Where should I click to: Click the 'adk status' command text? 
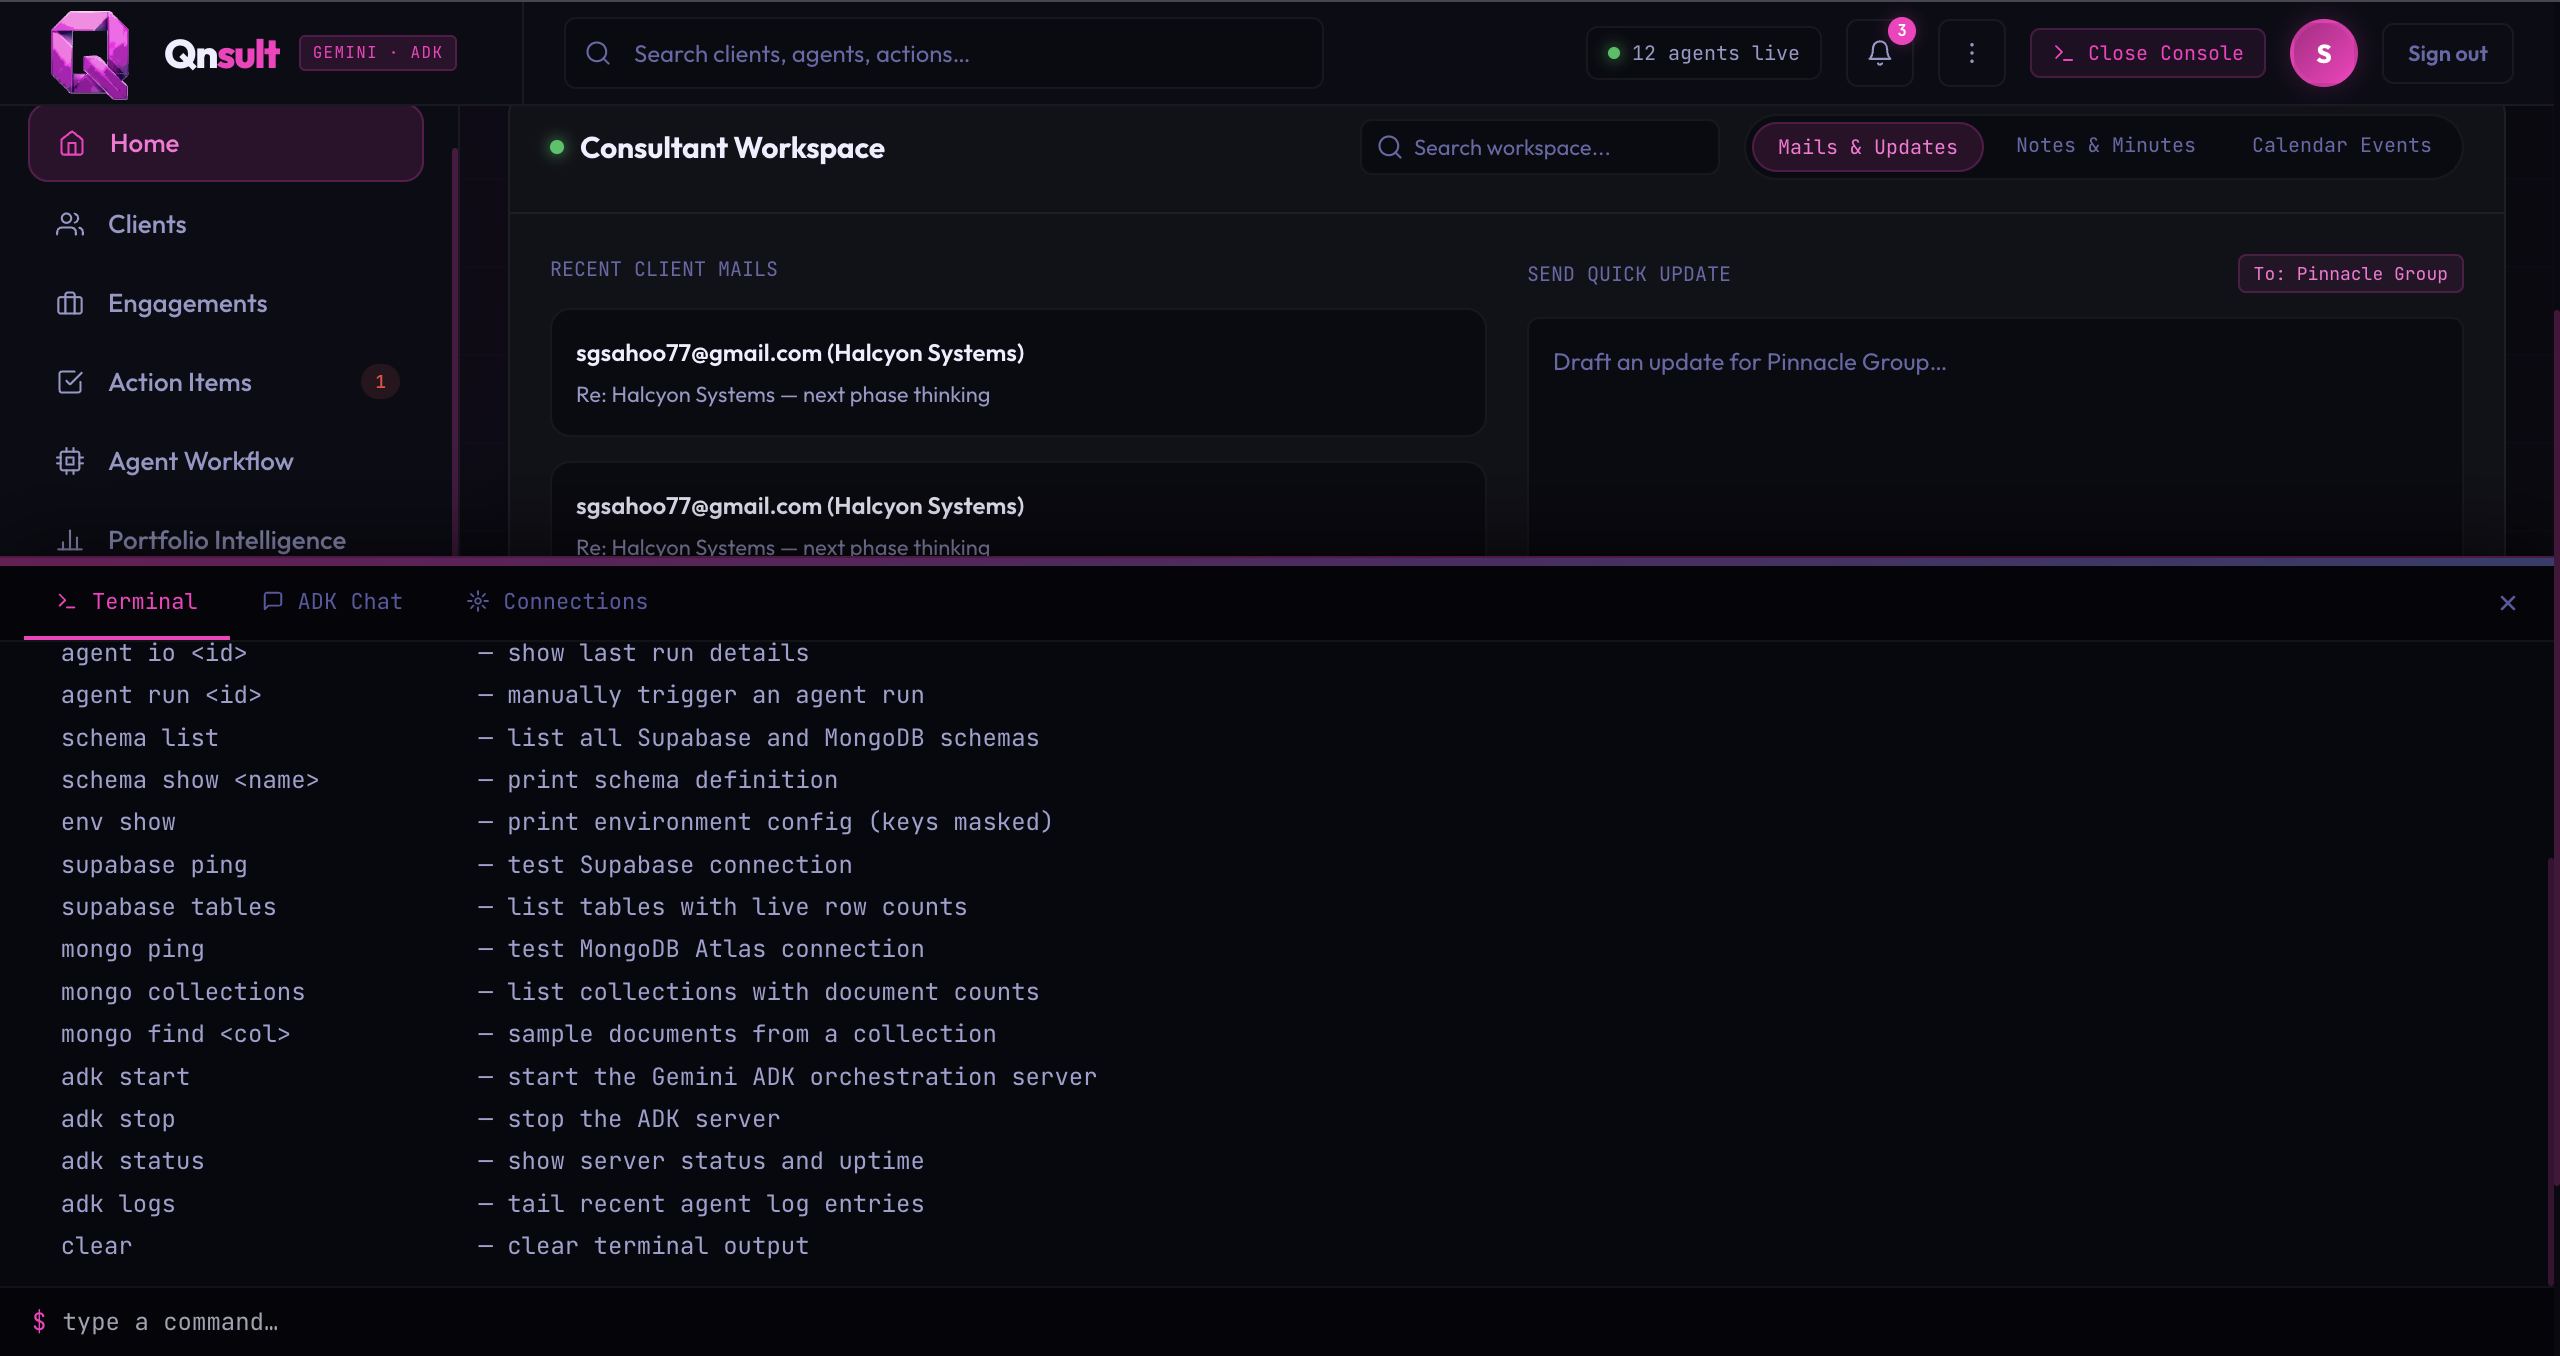132,1161
